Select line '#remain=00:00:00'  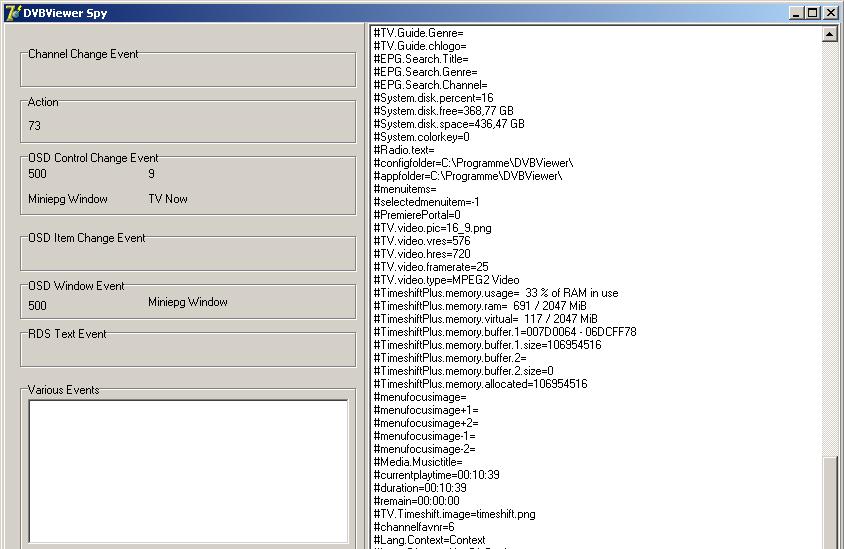(x=417, y=501)
